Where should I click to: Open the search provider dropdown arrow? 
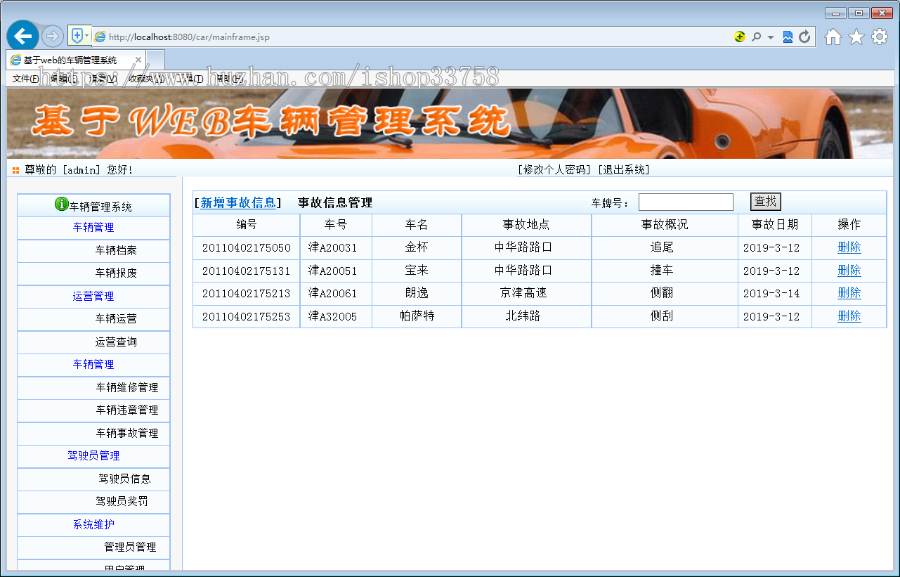pyautogui.click(x=769, y=36)
